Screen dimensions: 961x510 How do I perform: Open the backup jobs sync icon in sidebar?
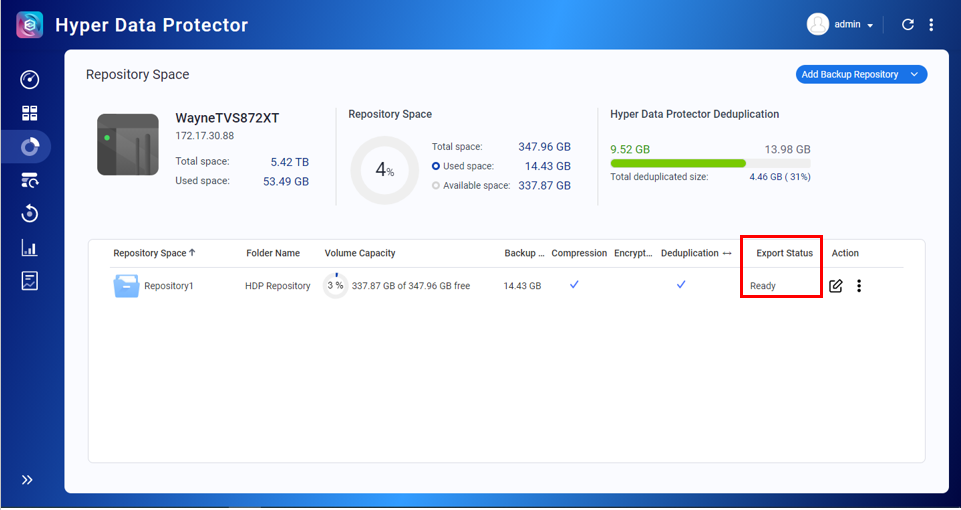[29, 180]
